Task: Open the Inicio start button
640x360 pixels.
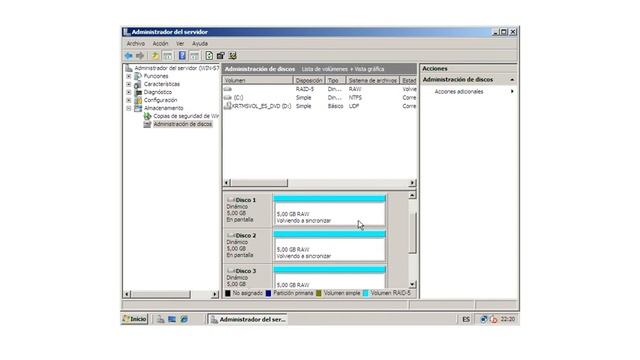Action: click(x=134, y=319)
